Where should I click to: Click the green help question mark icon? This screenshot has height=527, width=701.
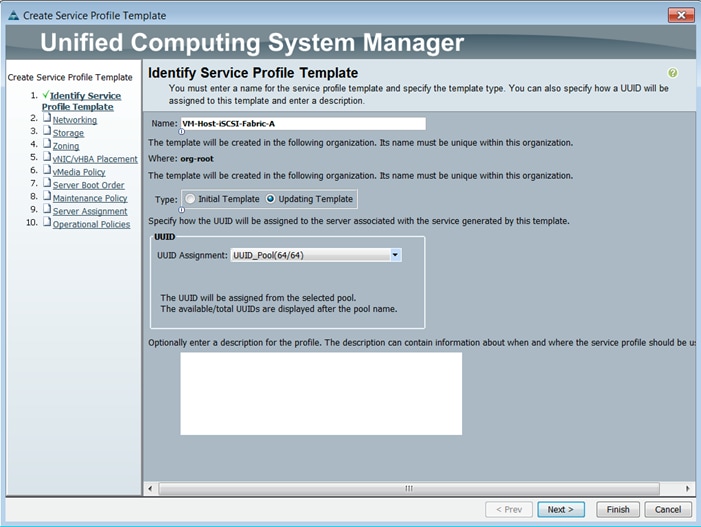672,73
